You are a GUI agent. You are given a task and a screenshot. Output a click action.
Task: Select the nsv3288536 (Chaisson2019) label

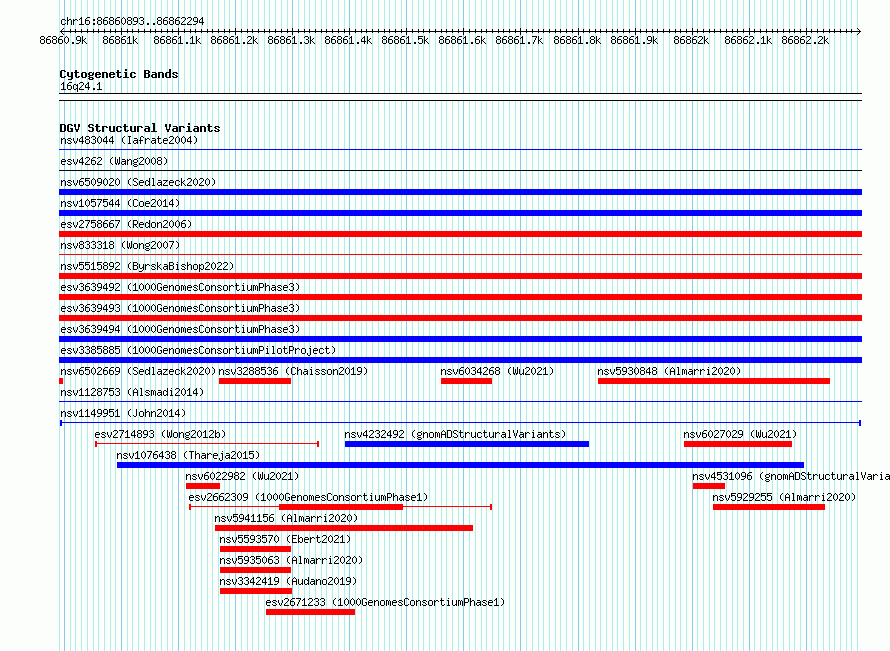click(293, 371)
